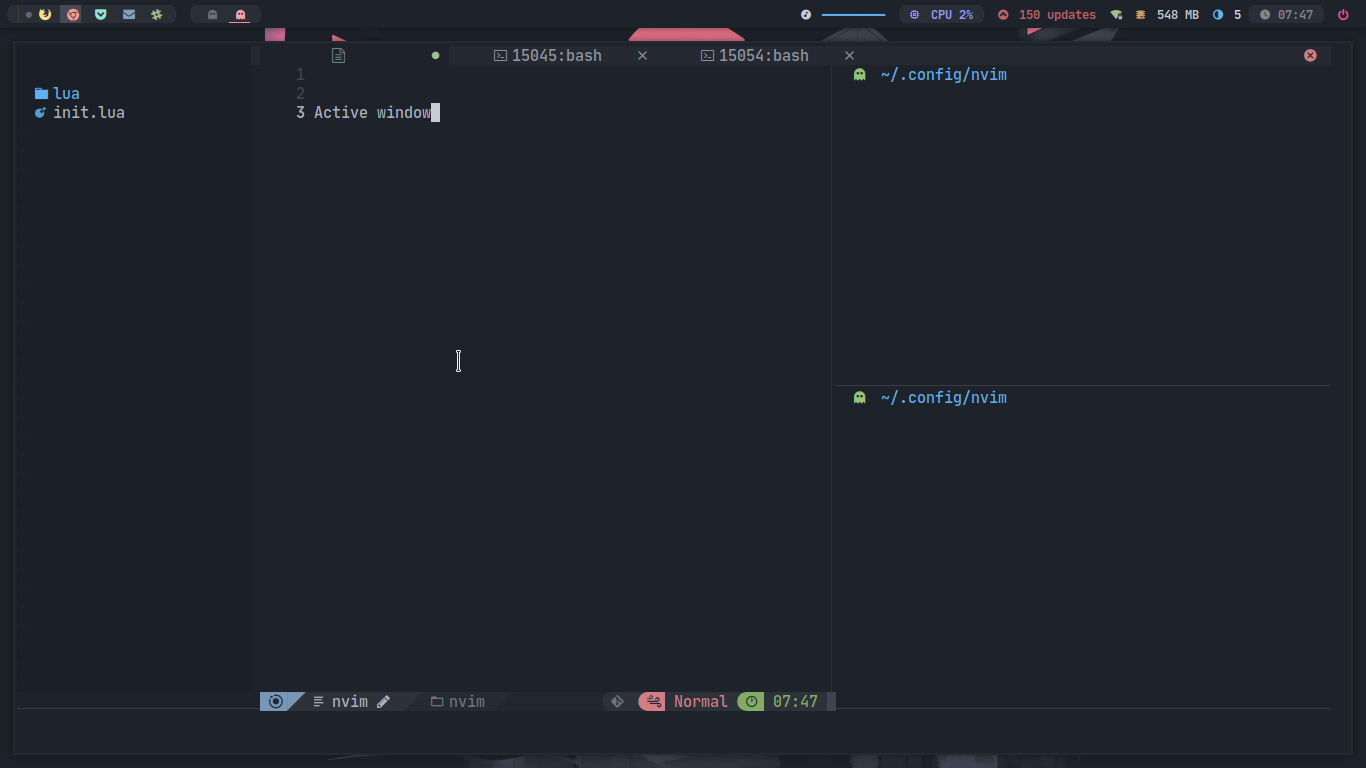Screen dimensions: 1366x768
Task: Expand the lua folder in the file tree
Action: (x=65, y=93)
